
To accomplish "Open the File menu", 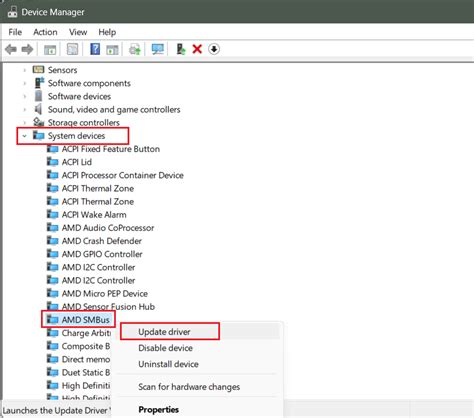I will click(15, 32).
